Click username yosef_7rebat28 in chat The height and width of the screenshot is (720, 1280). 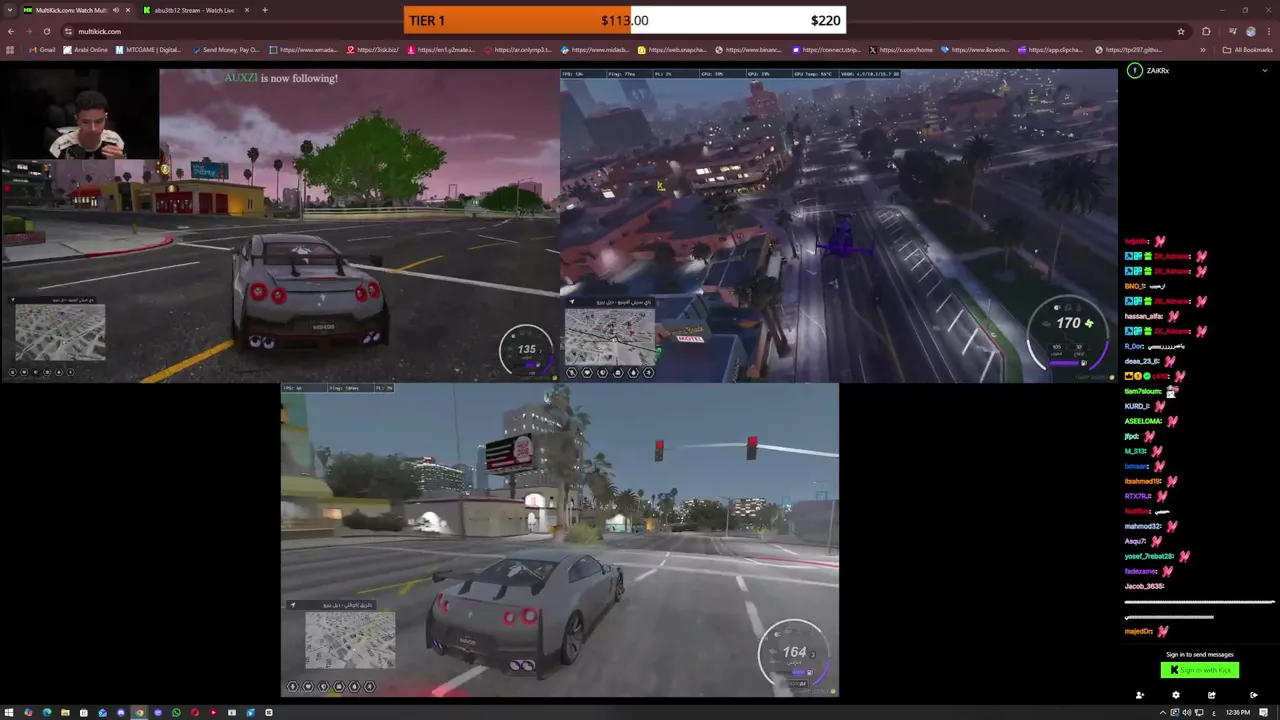[x=1149, y=556]
